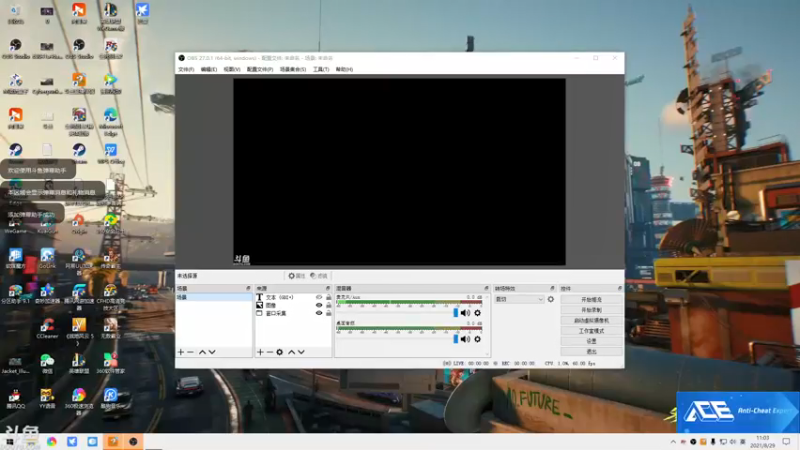800x450 pixels.
Task: Select the 场景 item in Scenes list
Action: [214, 297]
